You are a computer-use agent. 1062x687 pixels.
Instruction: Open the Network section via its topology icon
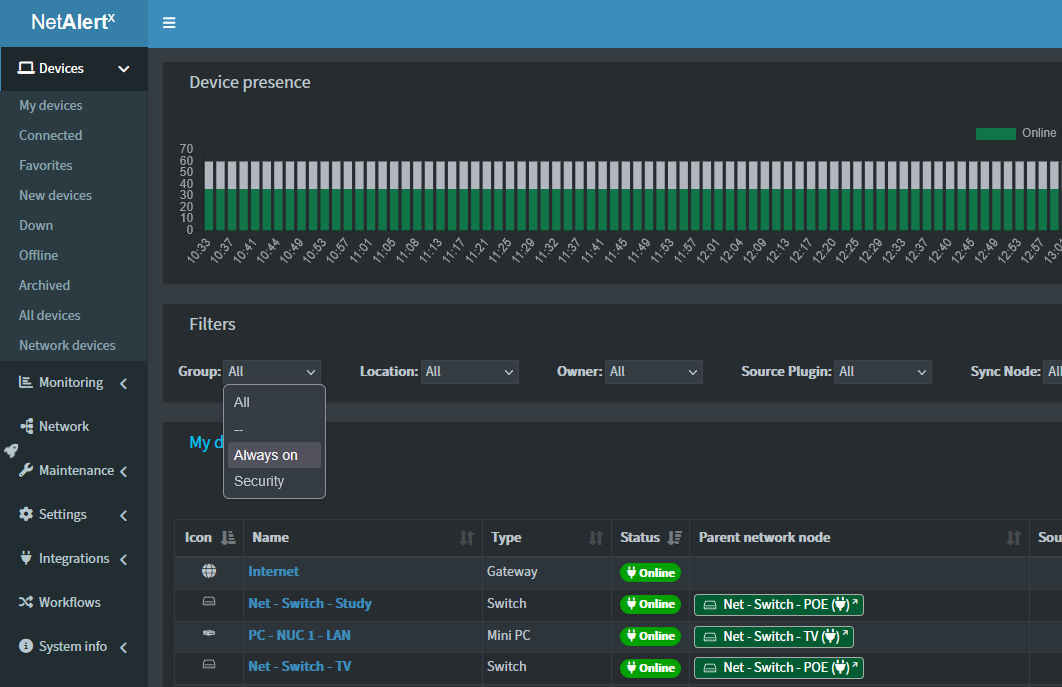(x=26, y=426)
